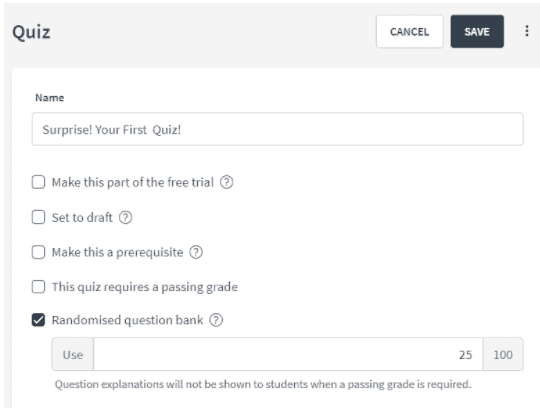The height and width of the screenshot is (408, 540).
Task: Open the three-dot more options menu
Action: (527, 31)
